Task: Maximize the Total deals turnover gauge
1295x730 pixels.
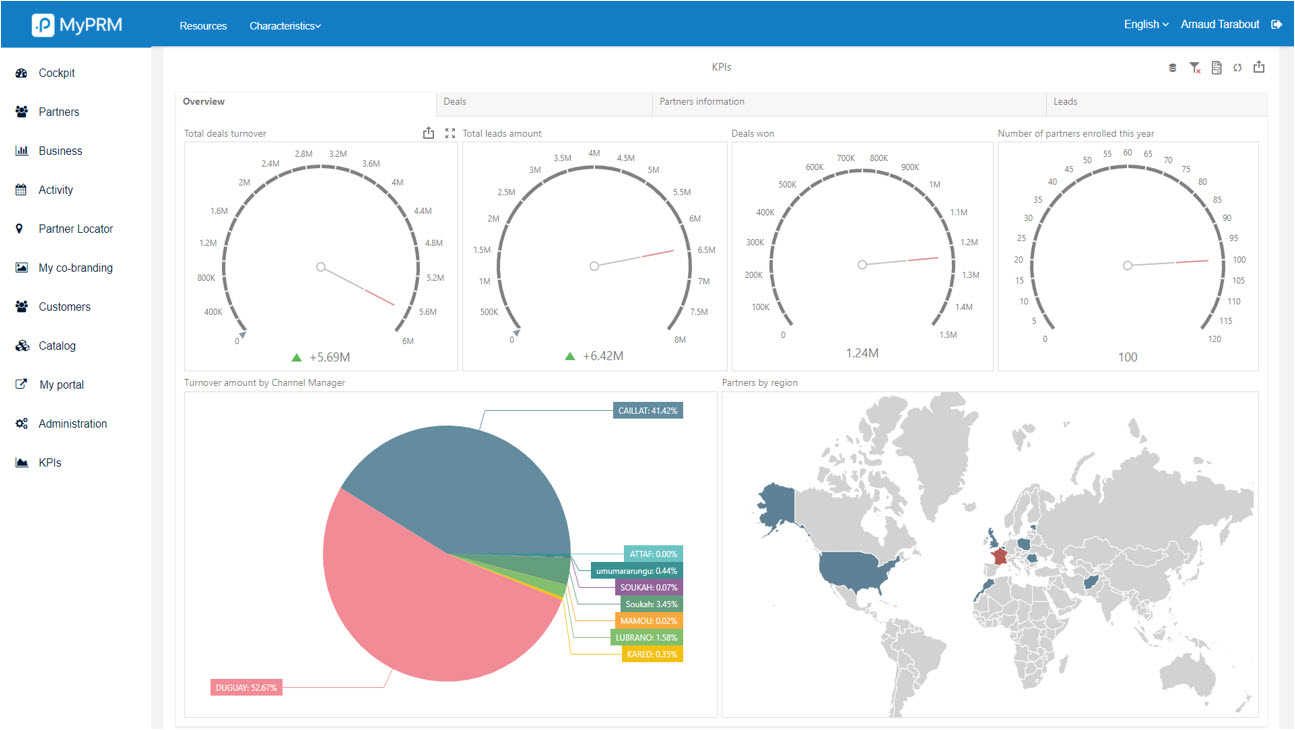Action: pos(450,133)
